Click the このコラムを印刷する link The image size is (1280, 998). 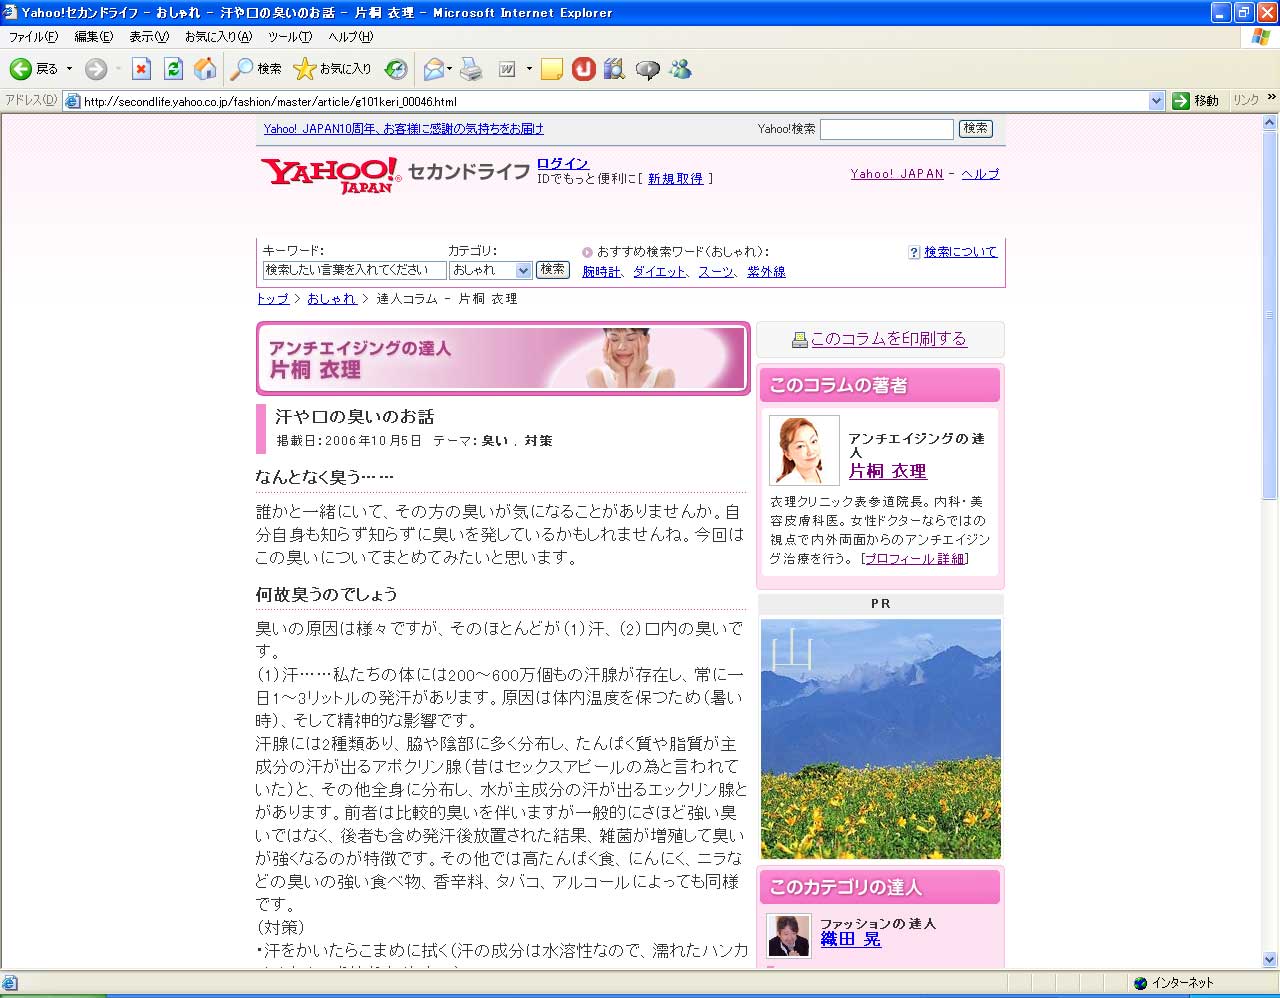888,339
